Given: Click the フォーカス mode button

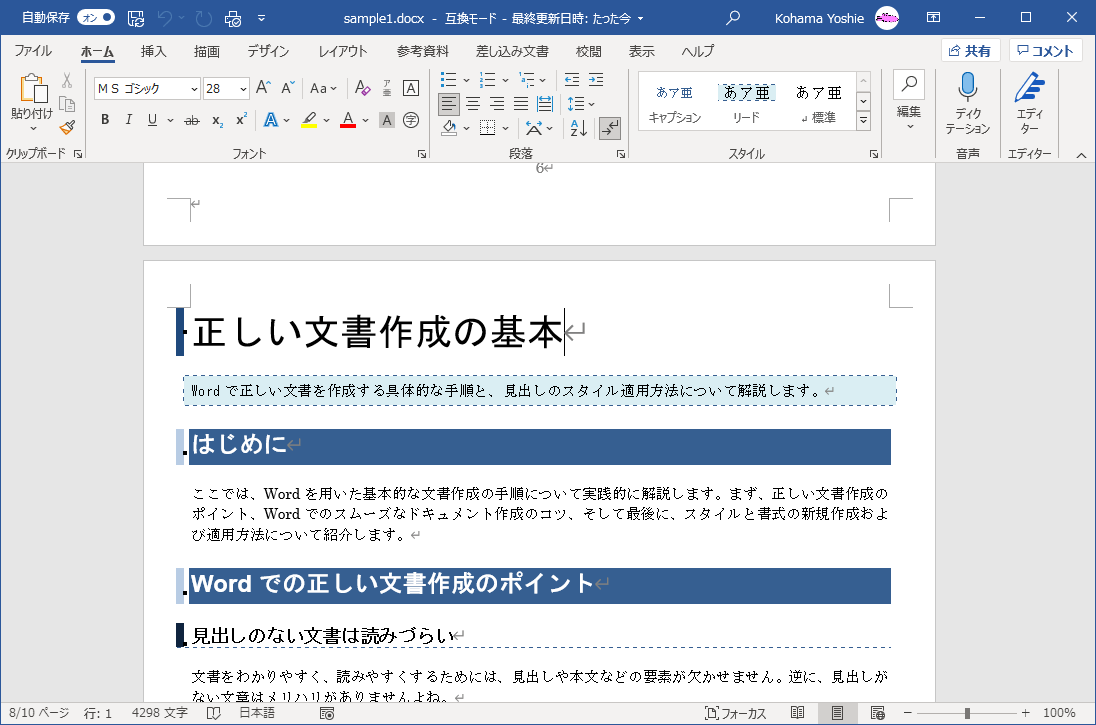Looking at the screenshot, I should click(x=735, y=713).
